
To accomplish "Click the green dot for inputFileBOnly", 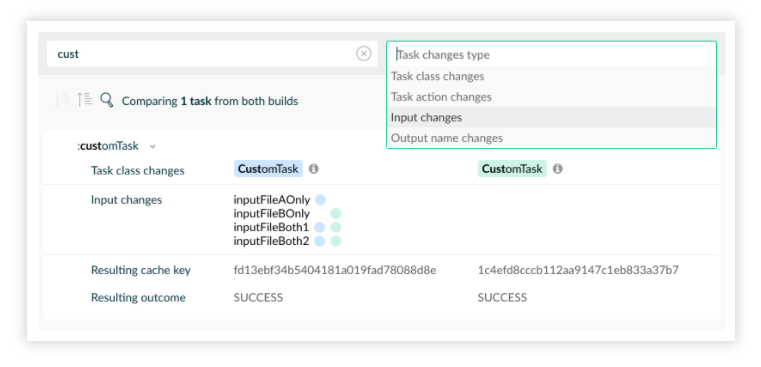I will [336, 214].
